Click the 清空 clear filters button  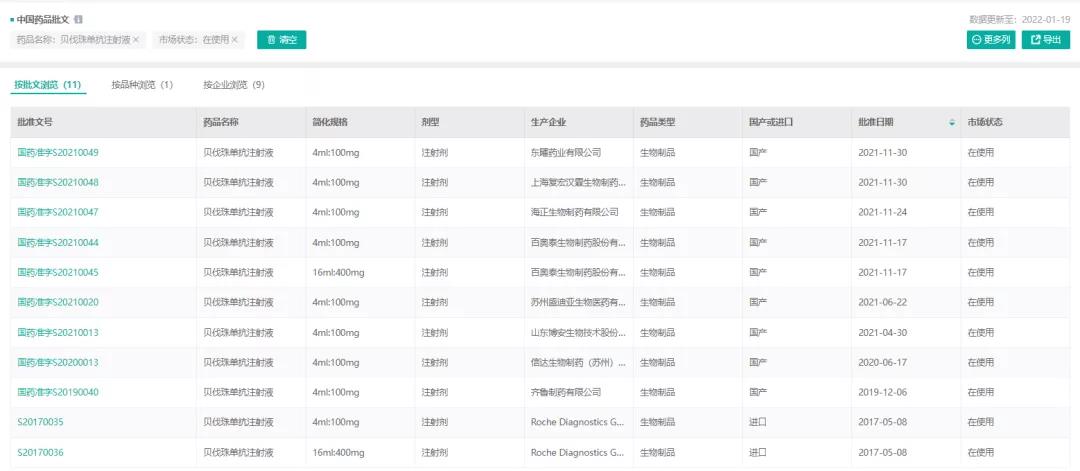[281, 40]
